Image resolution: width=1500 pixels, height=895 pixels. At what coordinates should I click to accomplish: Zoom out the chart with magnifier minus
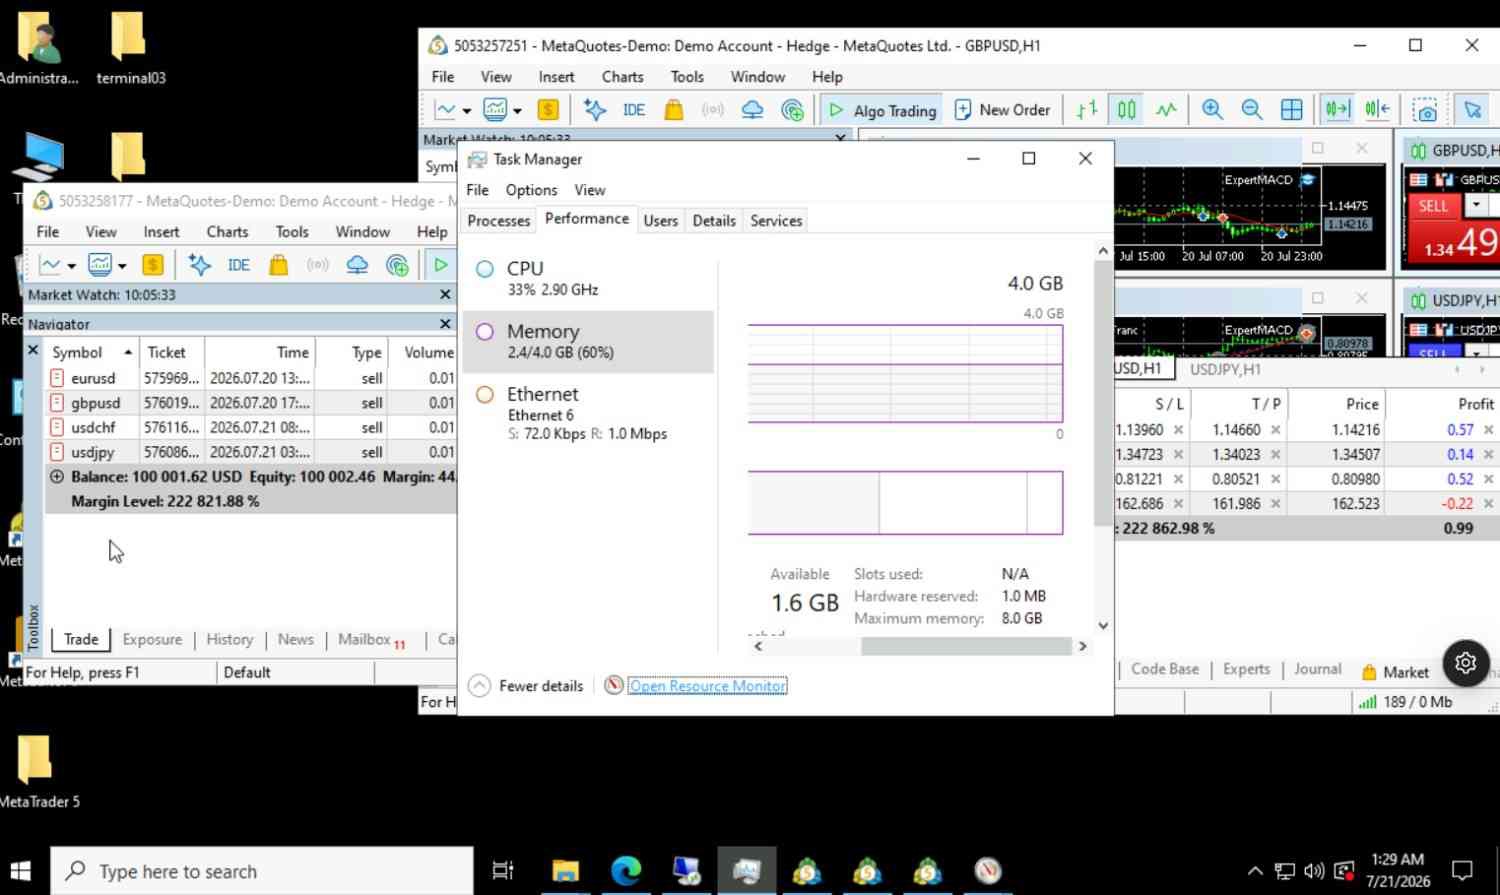tap(1251, 110)
